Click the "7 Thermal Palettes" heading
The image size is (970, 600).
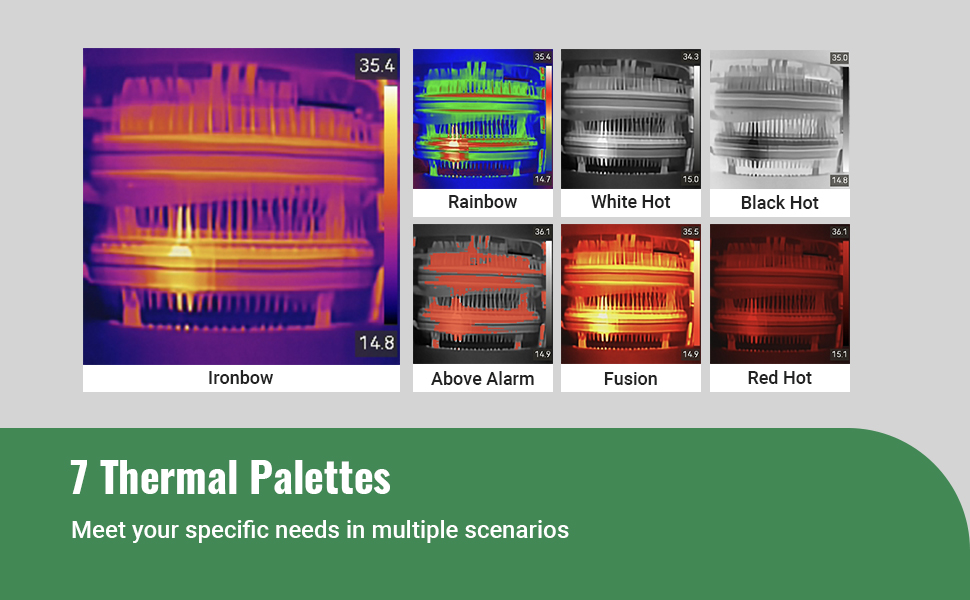coord(230,478)
